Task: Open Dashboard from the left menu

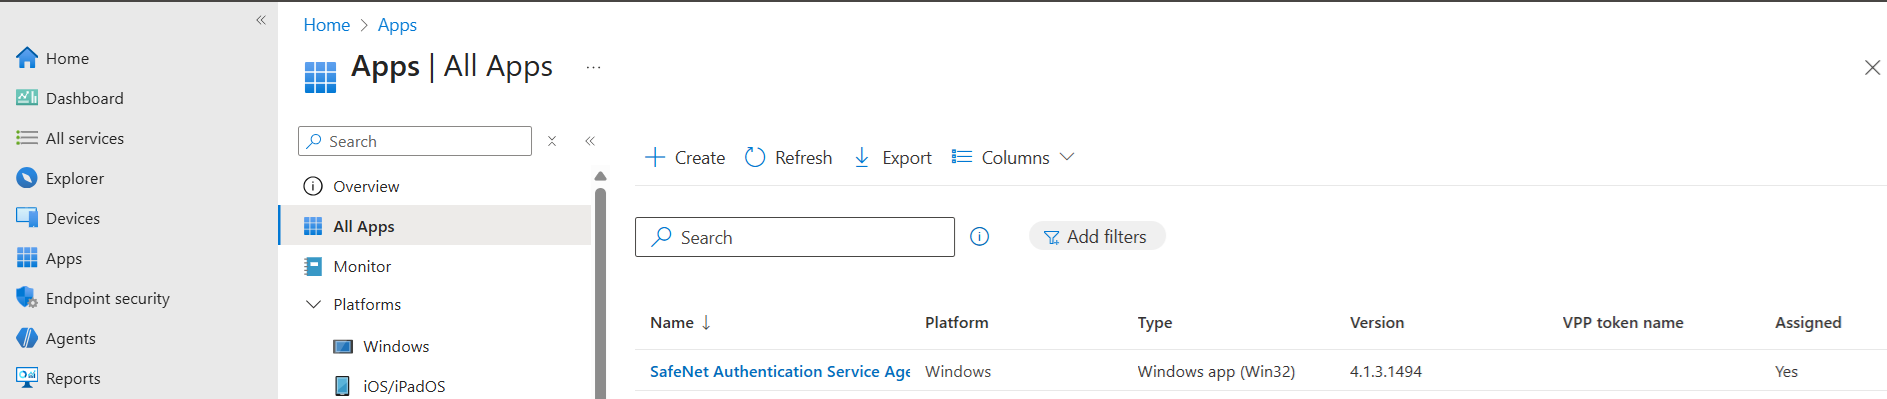Action: coord(85,98)
